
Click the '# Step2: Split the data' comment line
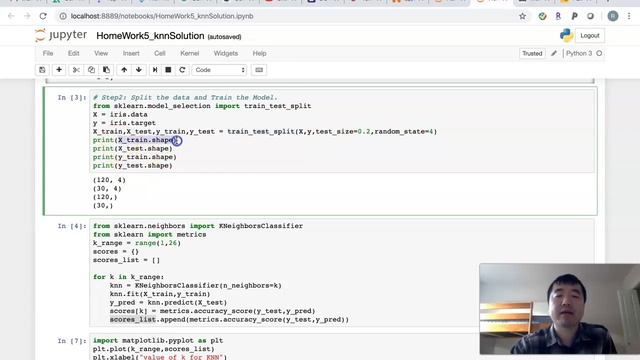click(185, 98)
